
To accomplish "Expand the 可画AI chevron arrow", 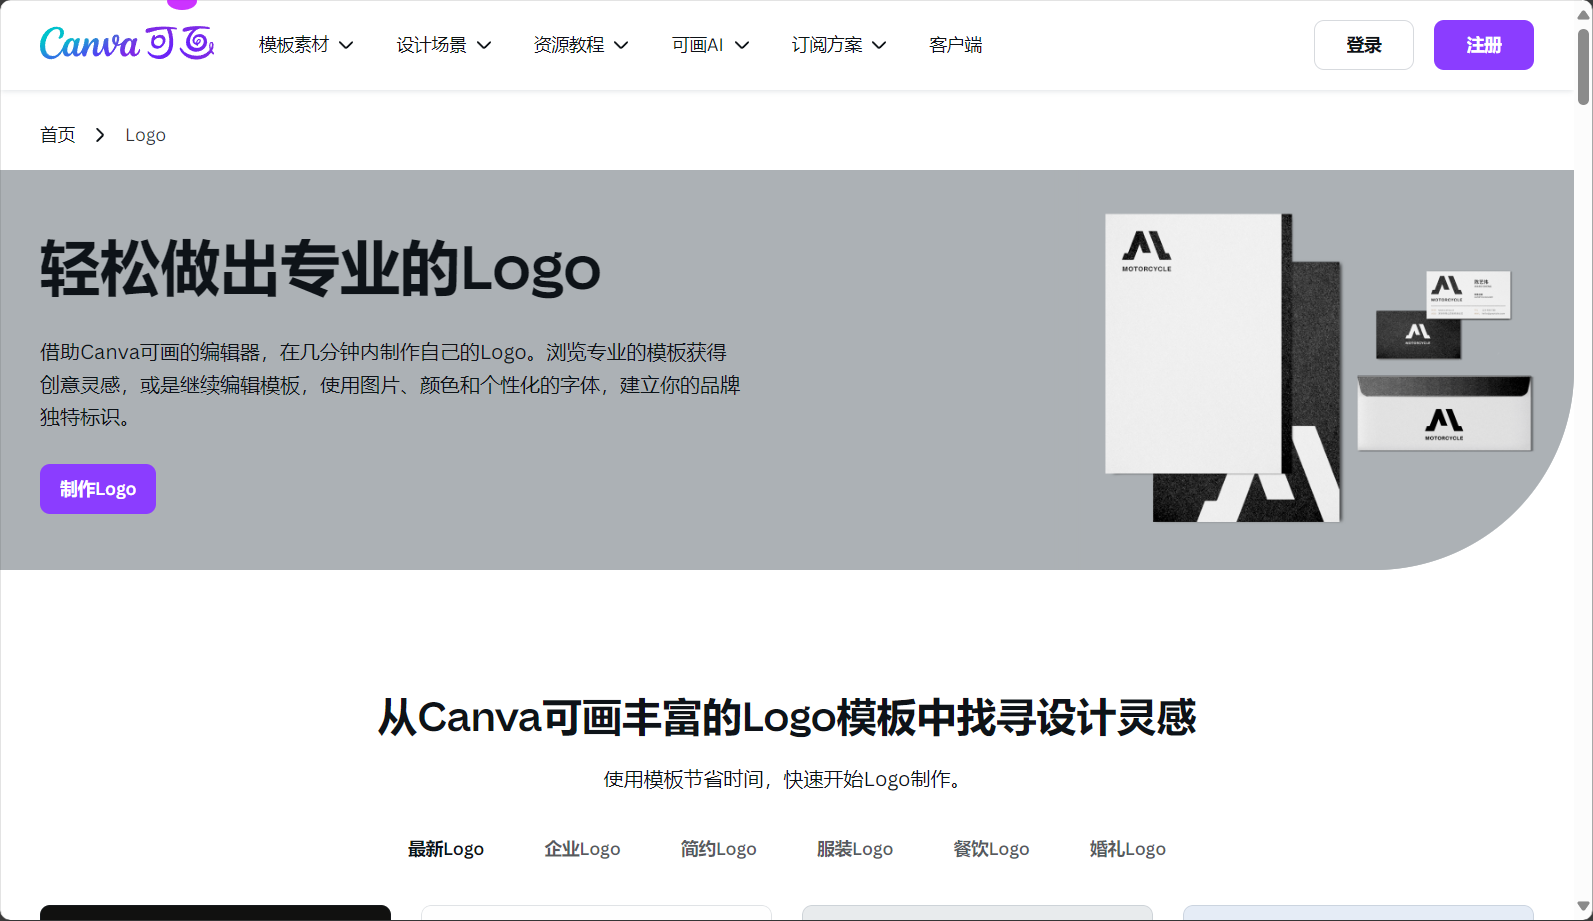I will [x=742, y=45].
